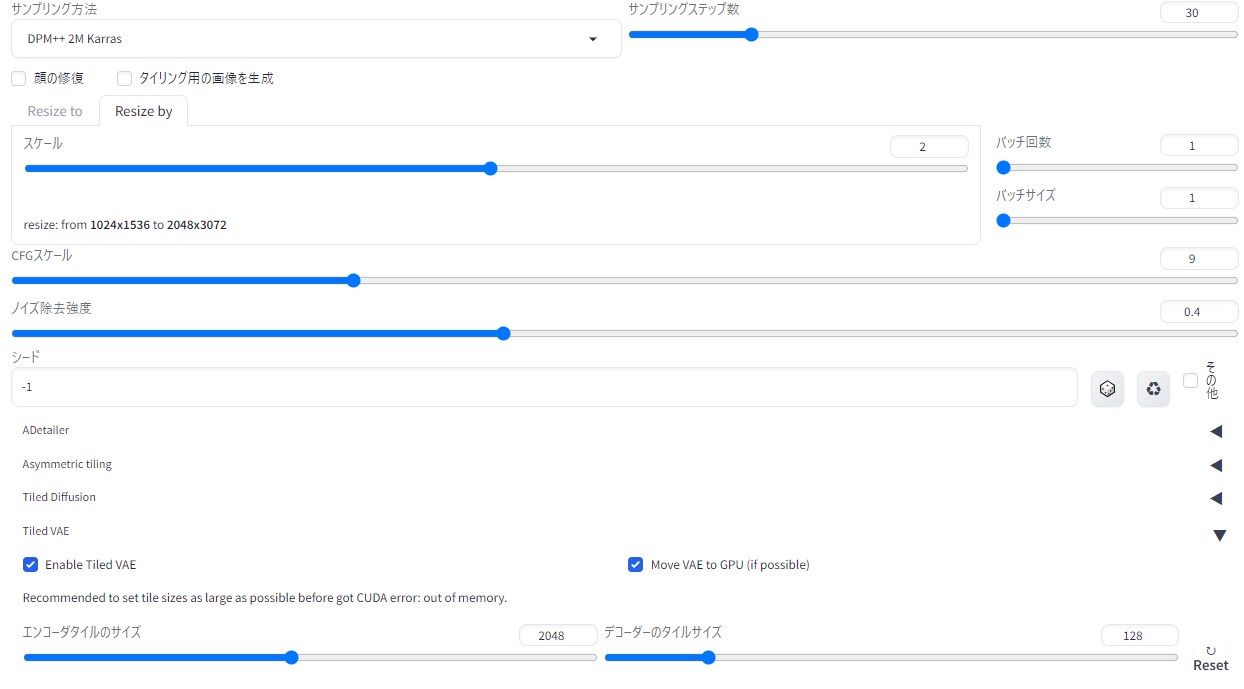The image size is (1244, 689).
Task: Uncheck Move VAE to GPU option
Action: pyautogui.click(x=635, y=565)
